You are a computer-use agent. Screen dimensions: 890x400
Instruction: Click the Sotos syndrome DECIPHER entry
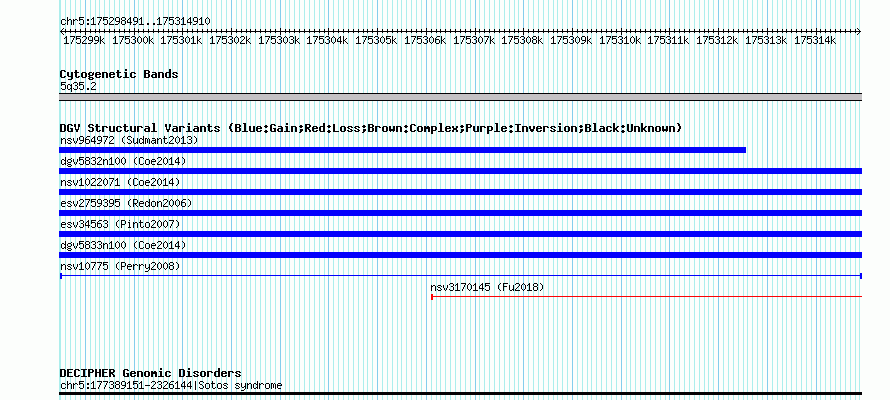click(171, 386)
